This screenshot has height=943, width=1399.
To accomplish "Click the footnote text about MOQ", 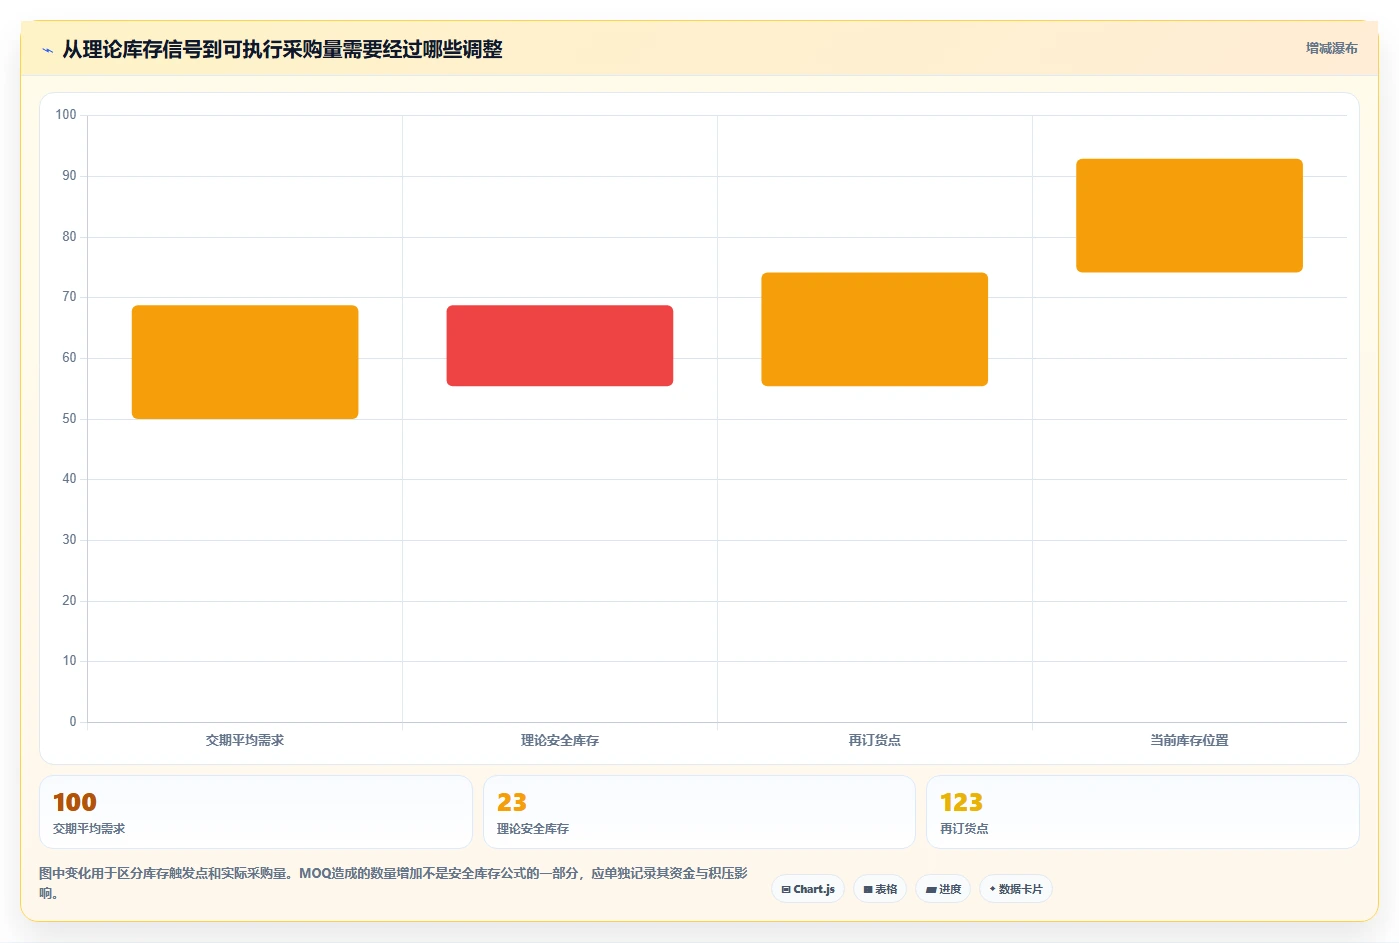I will click(x=393, y=883).
